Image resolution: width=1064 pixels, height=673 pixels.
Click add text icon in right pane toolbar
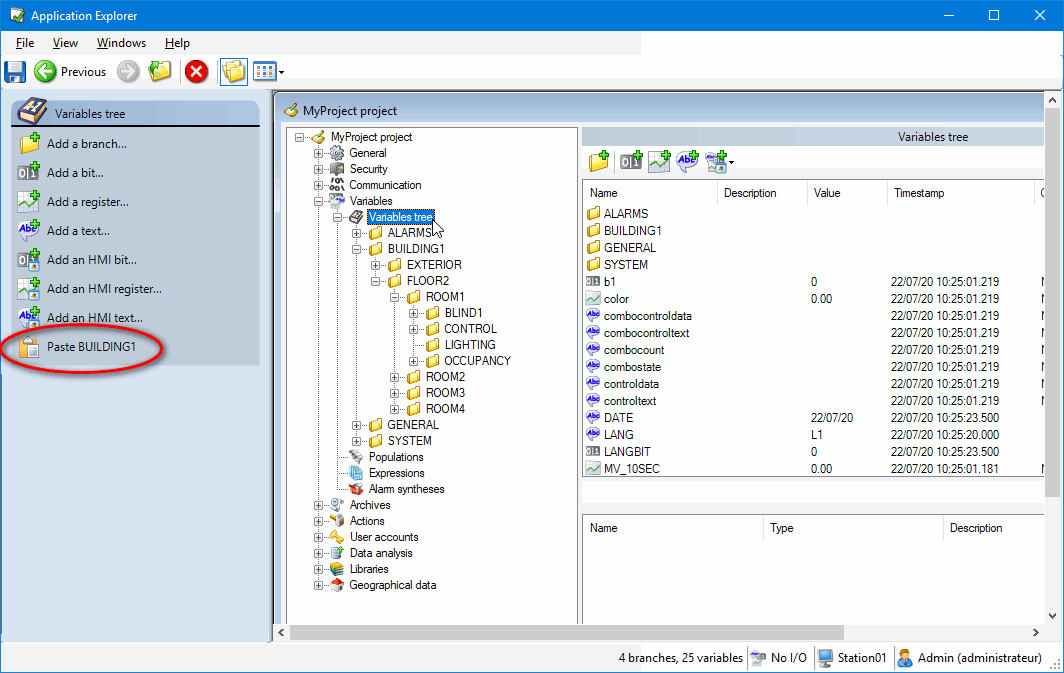(x=687, y=161)
